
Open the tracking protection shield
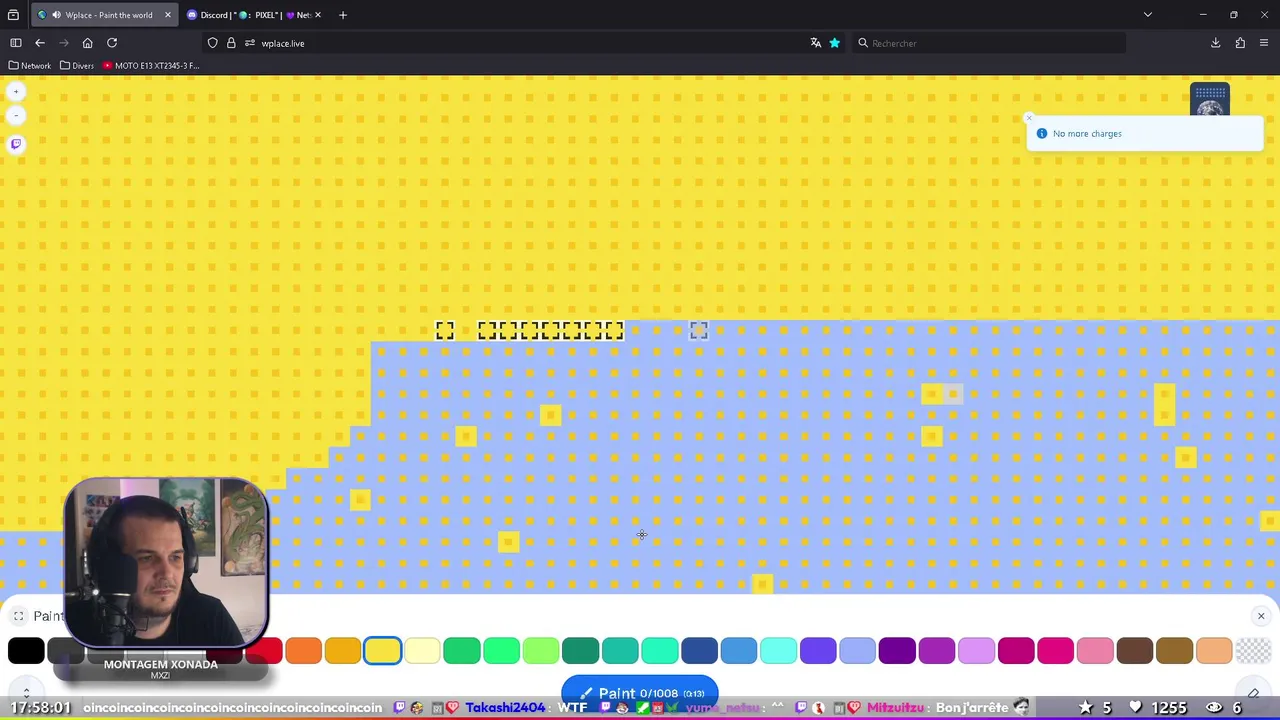212,43
